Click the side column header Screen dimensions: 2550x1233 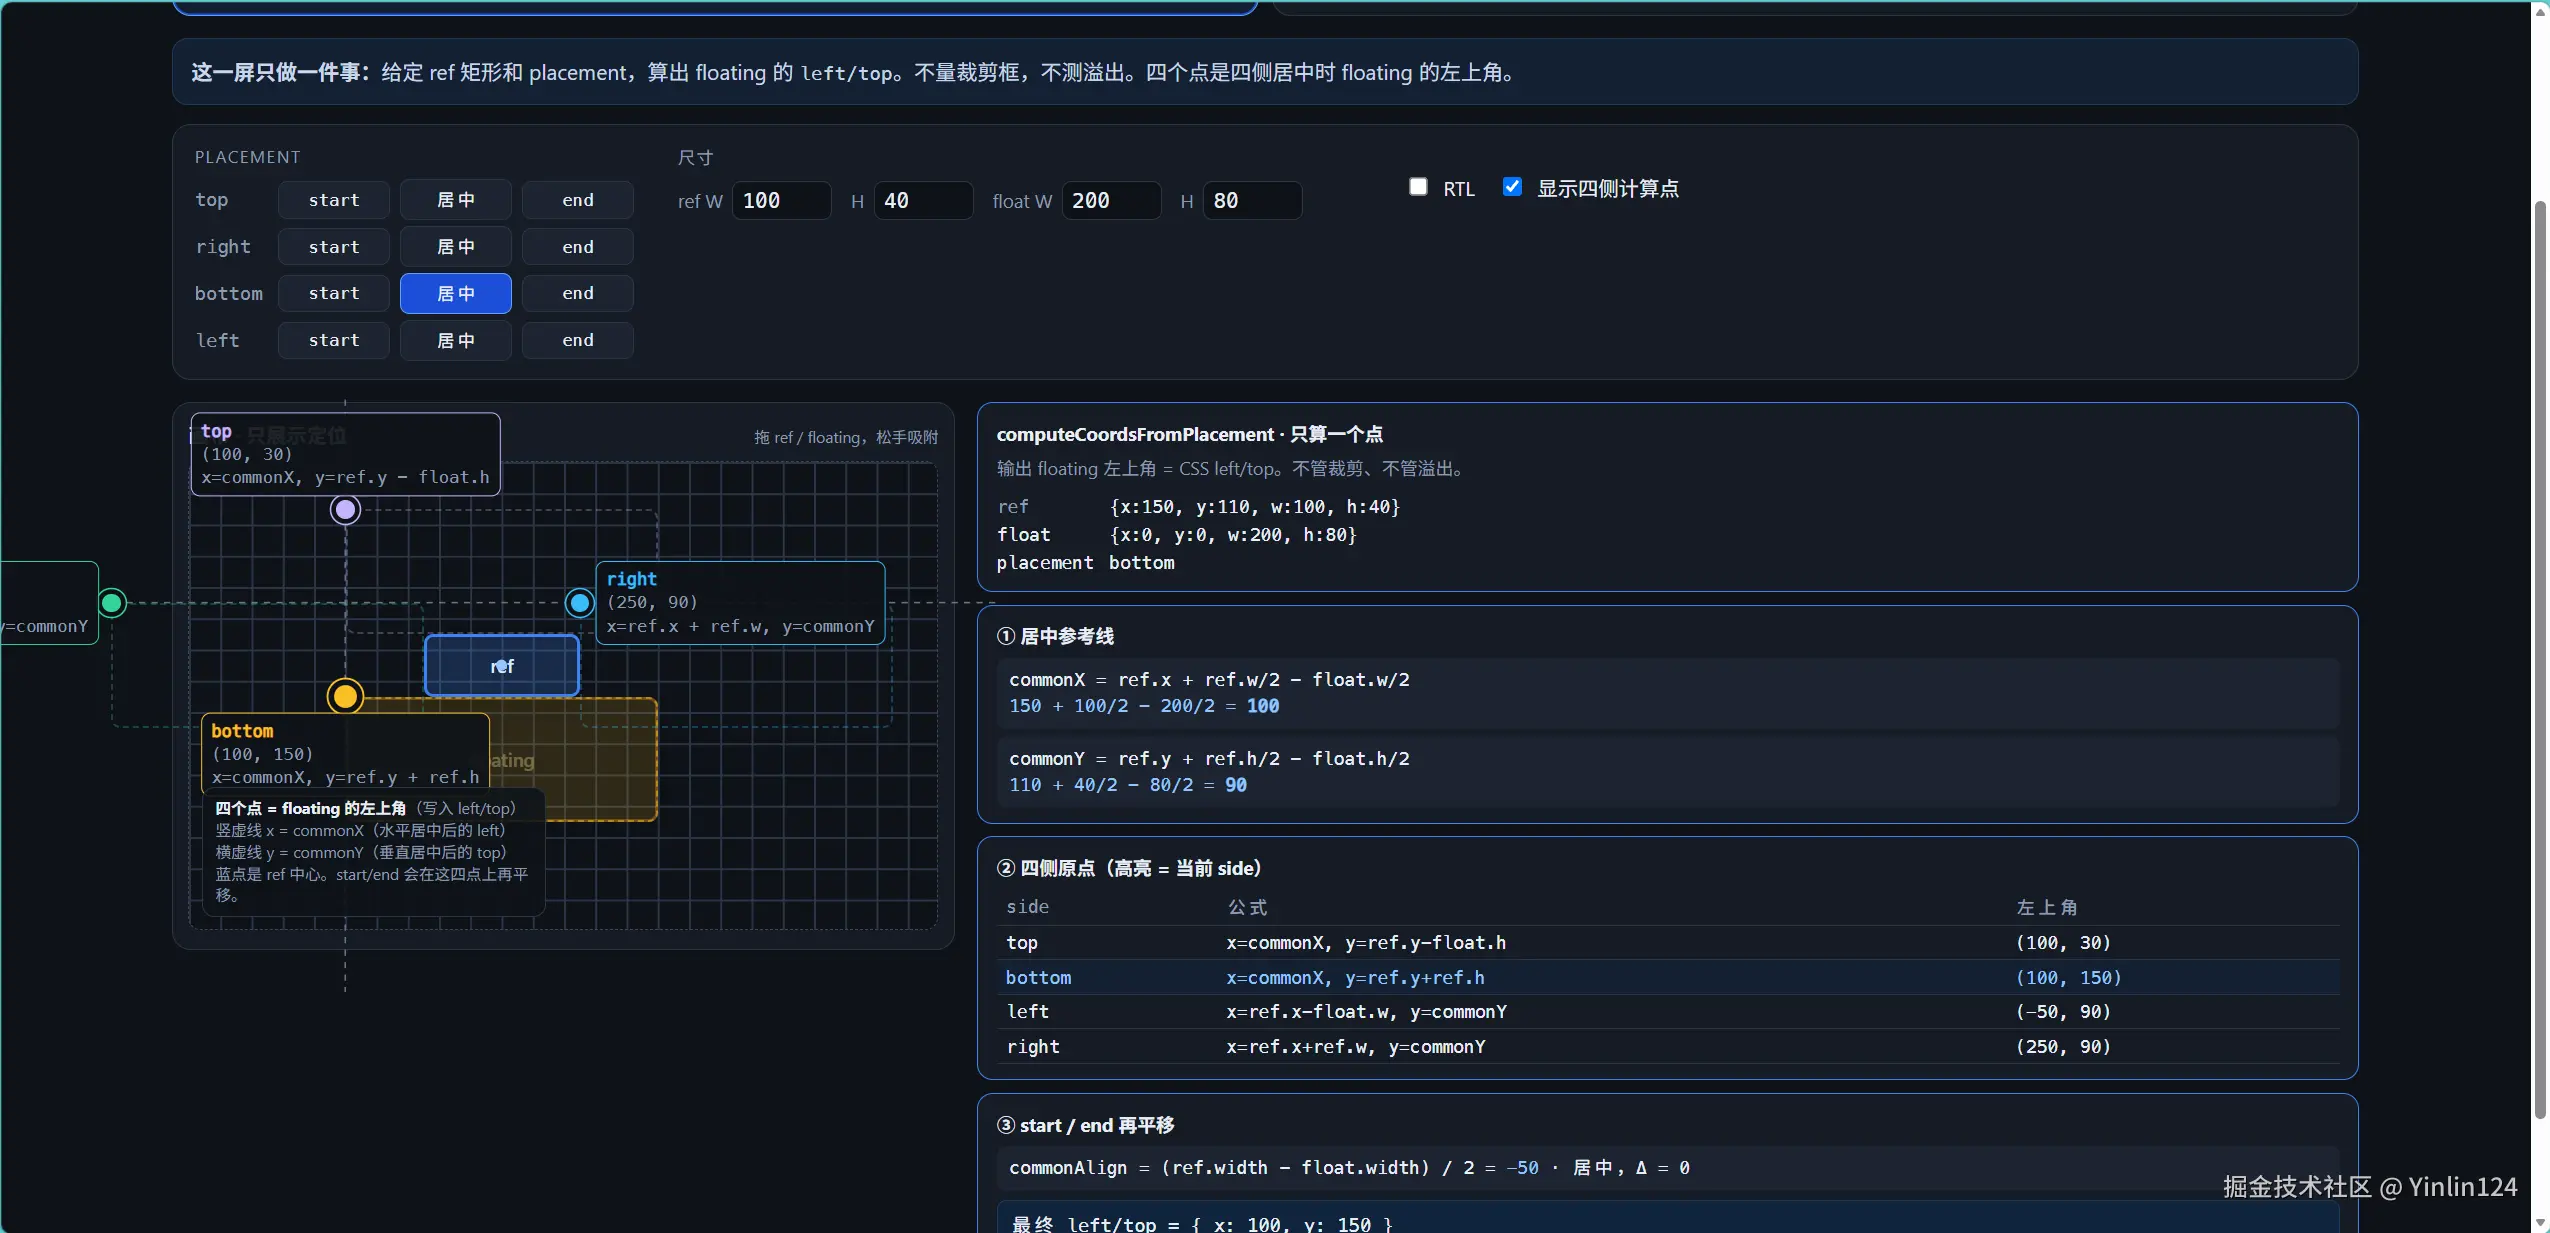[x=1028, y=907]
